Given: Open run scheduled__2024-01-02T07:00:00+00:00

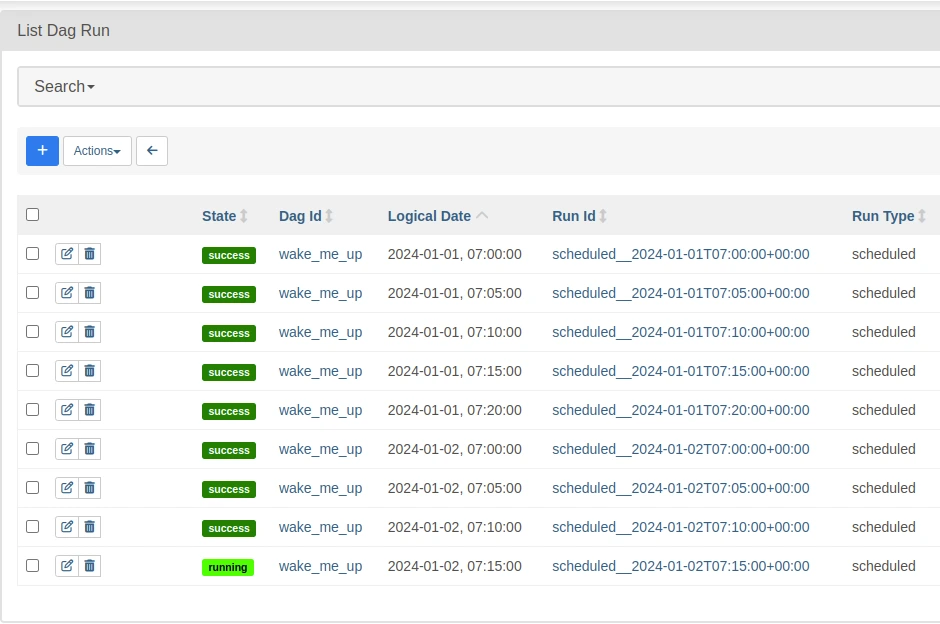Looking at the screenshot, I should click(x=680, y=449).
